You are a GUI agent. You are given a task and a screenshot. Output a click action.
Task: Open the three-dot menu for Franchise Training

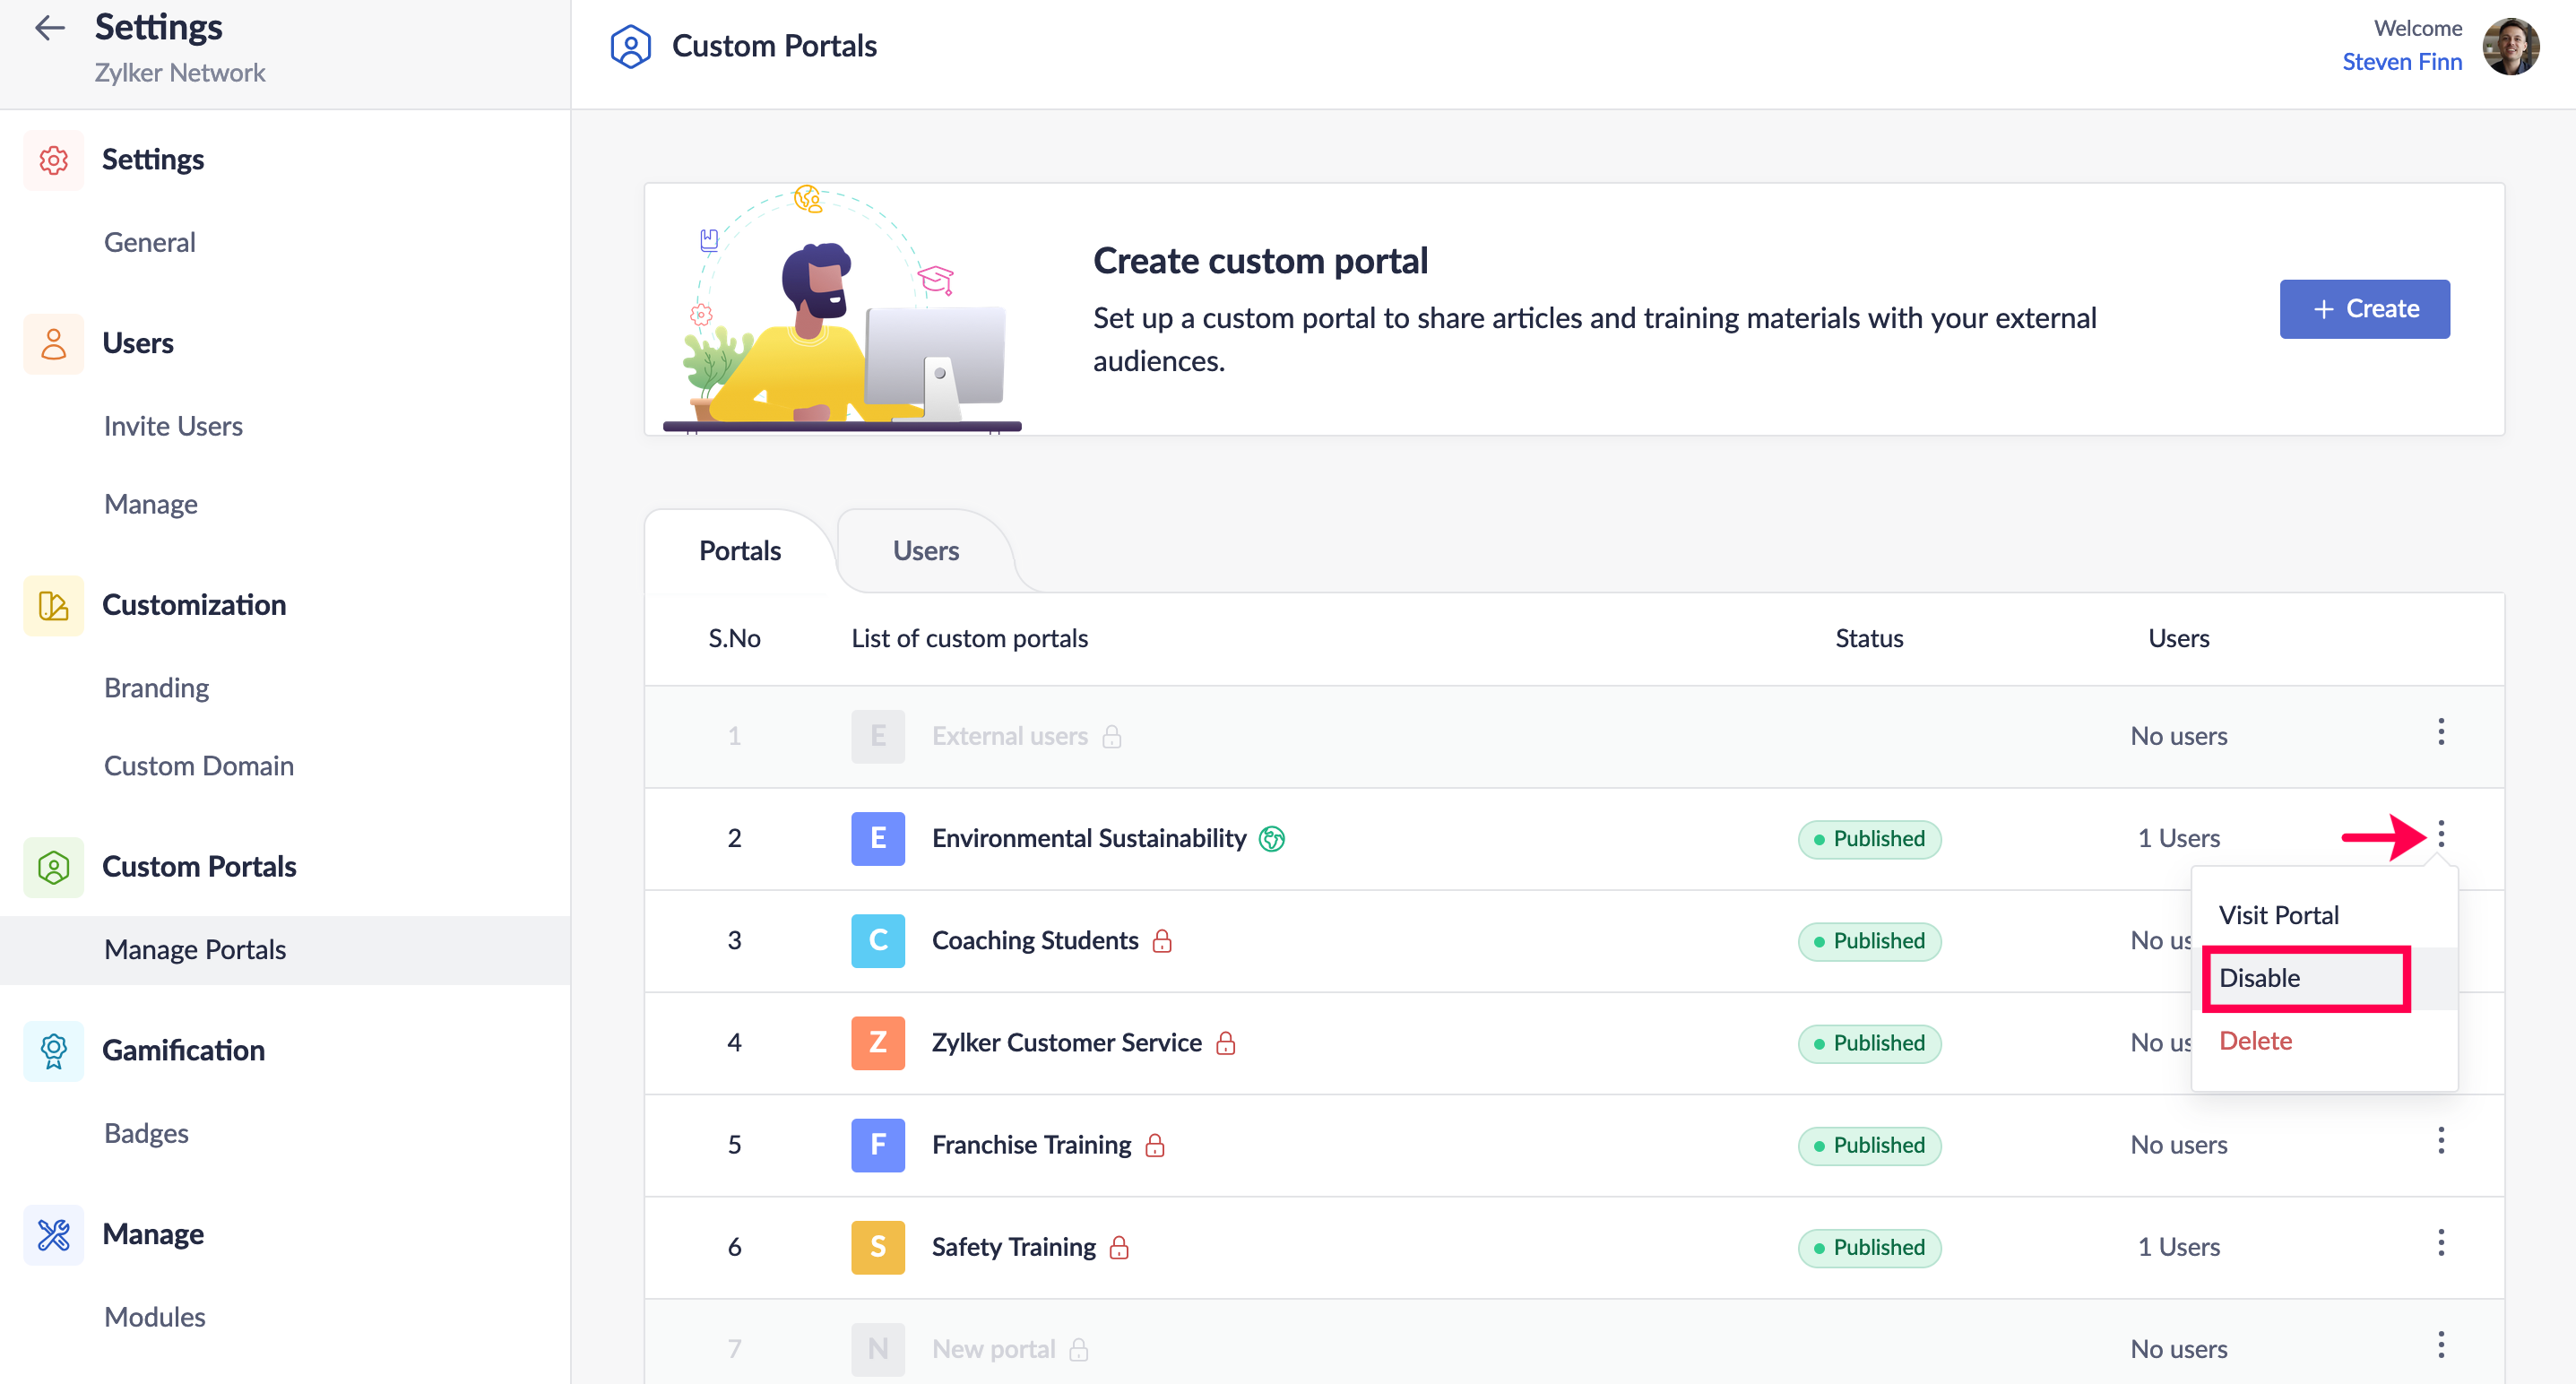pos(2440,1141)
